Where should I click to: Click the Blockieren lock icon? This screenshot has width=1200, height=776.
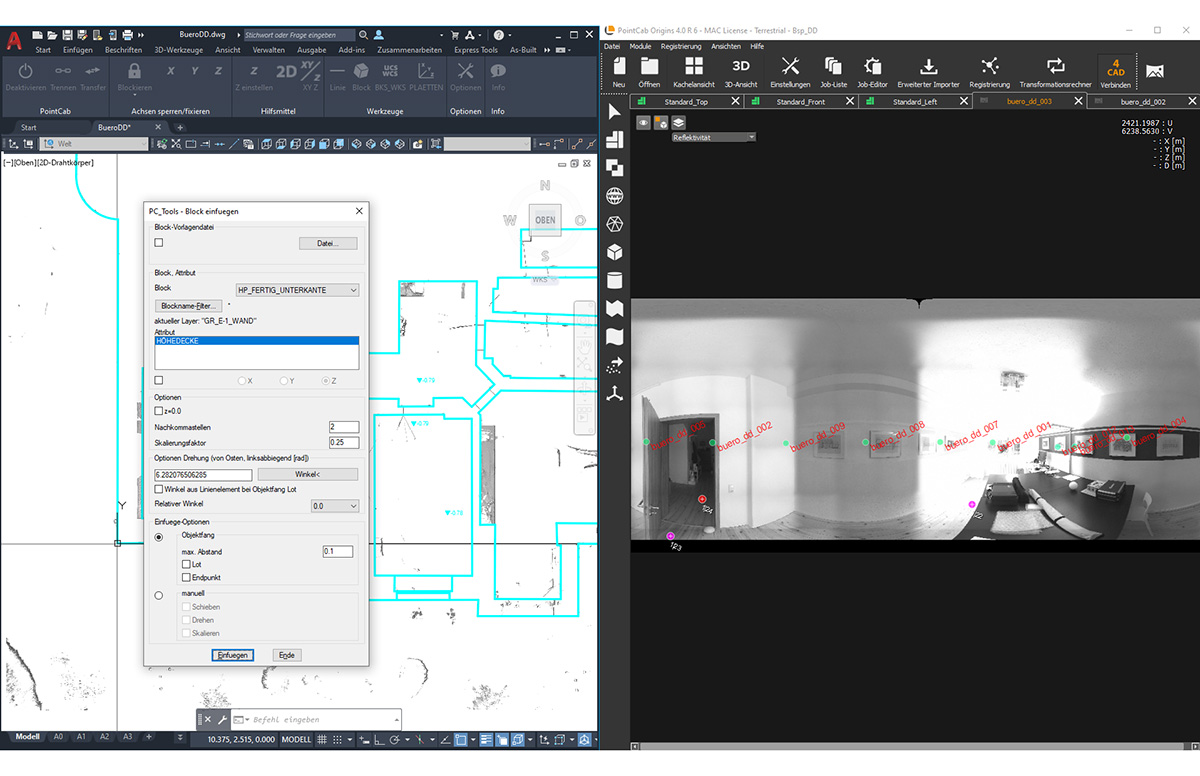[x=133, y=70]
